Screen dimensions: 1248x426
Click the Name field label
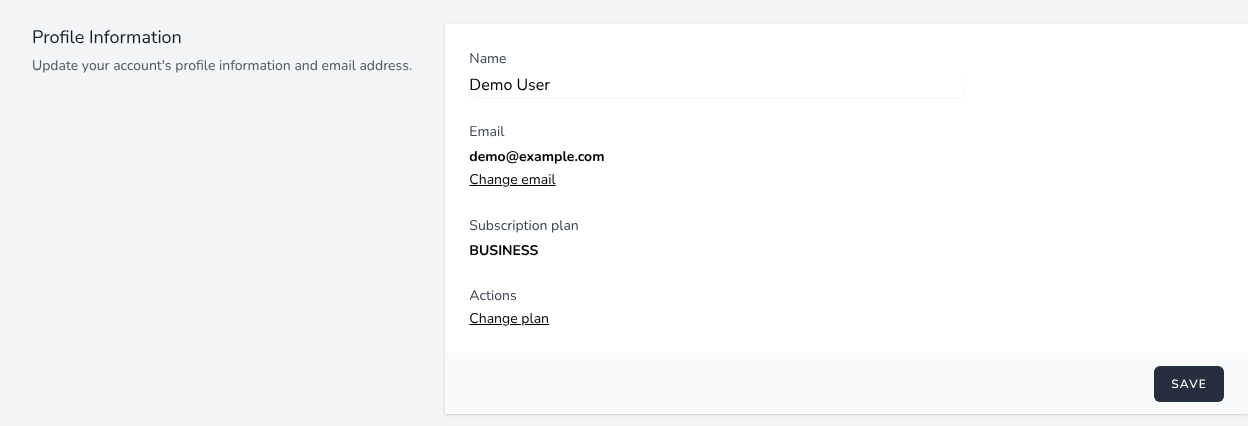coord(488,58)
